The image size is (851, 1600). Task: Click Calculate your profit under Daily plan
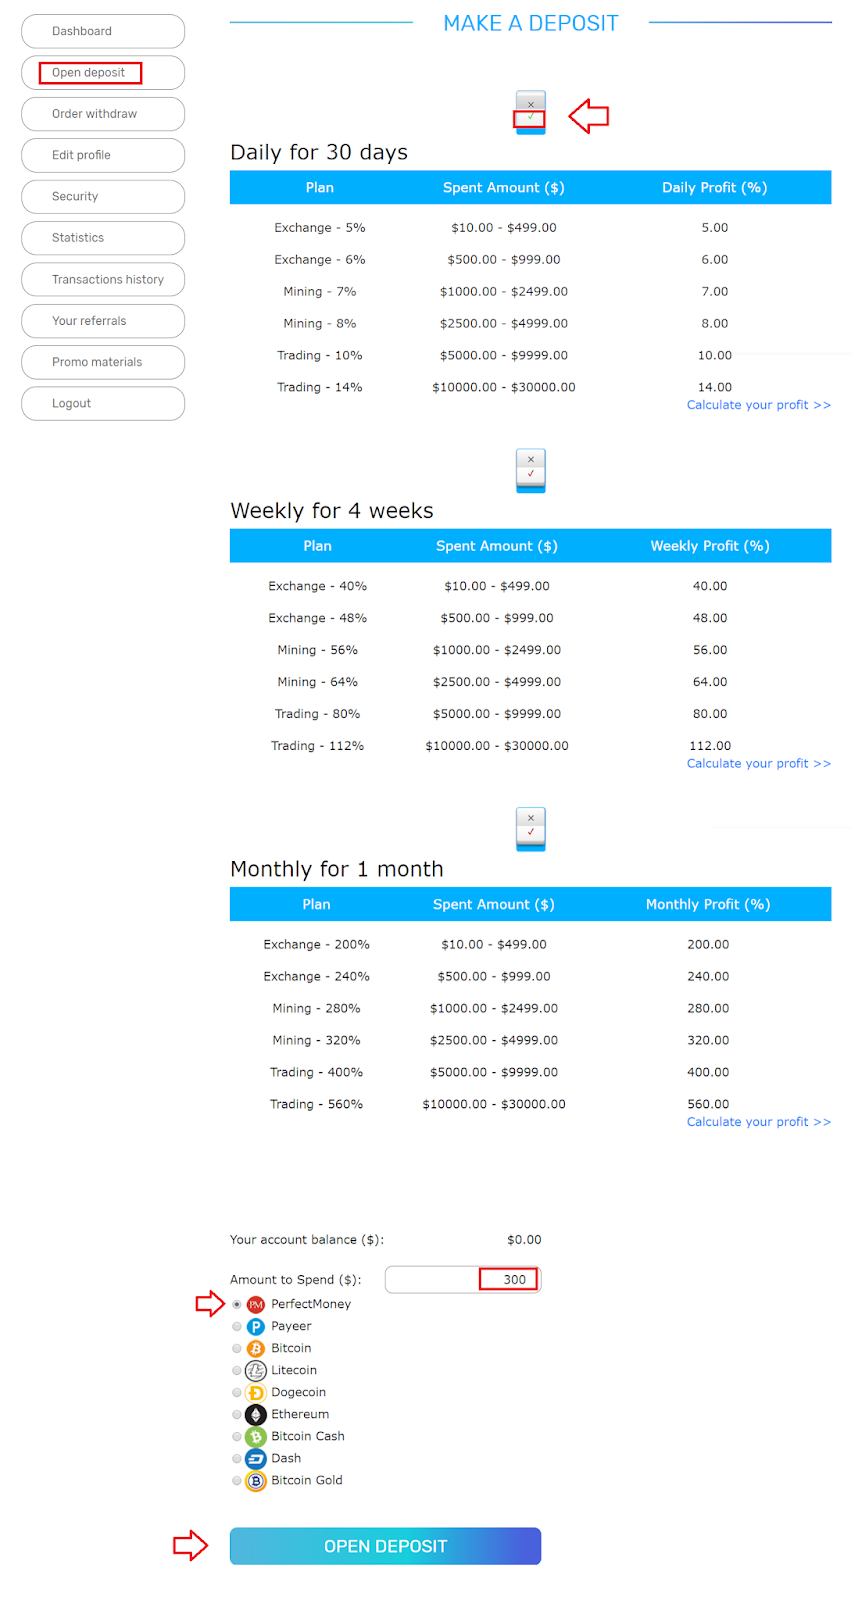758,405
